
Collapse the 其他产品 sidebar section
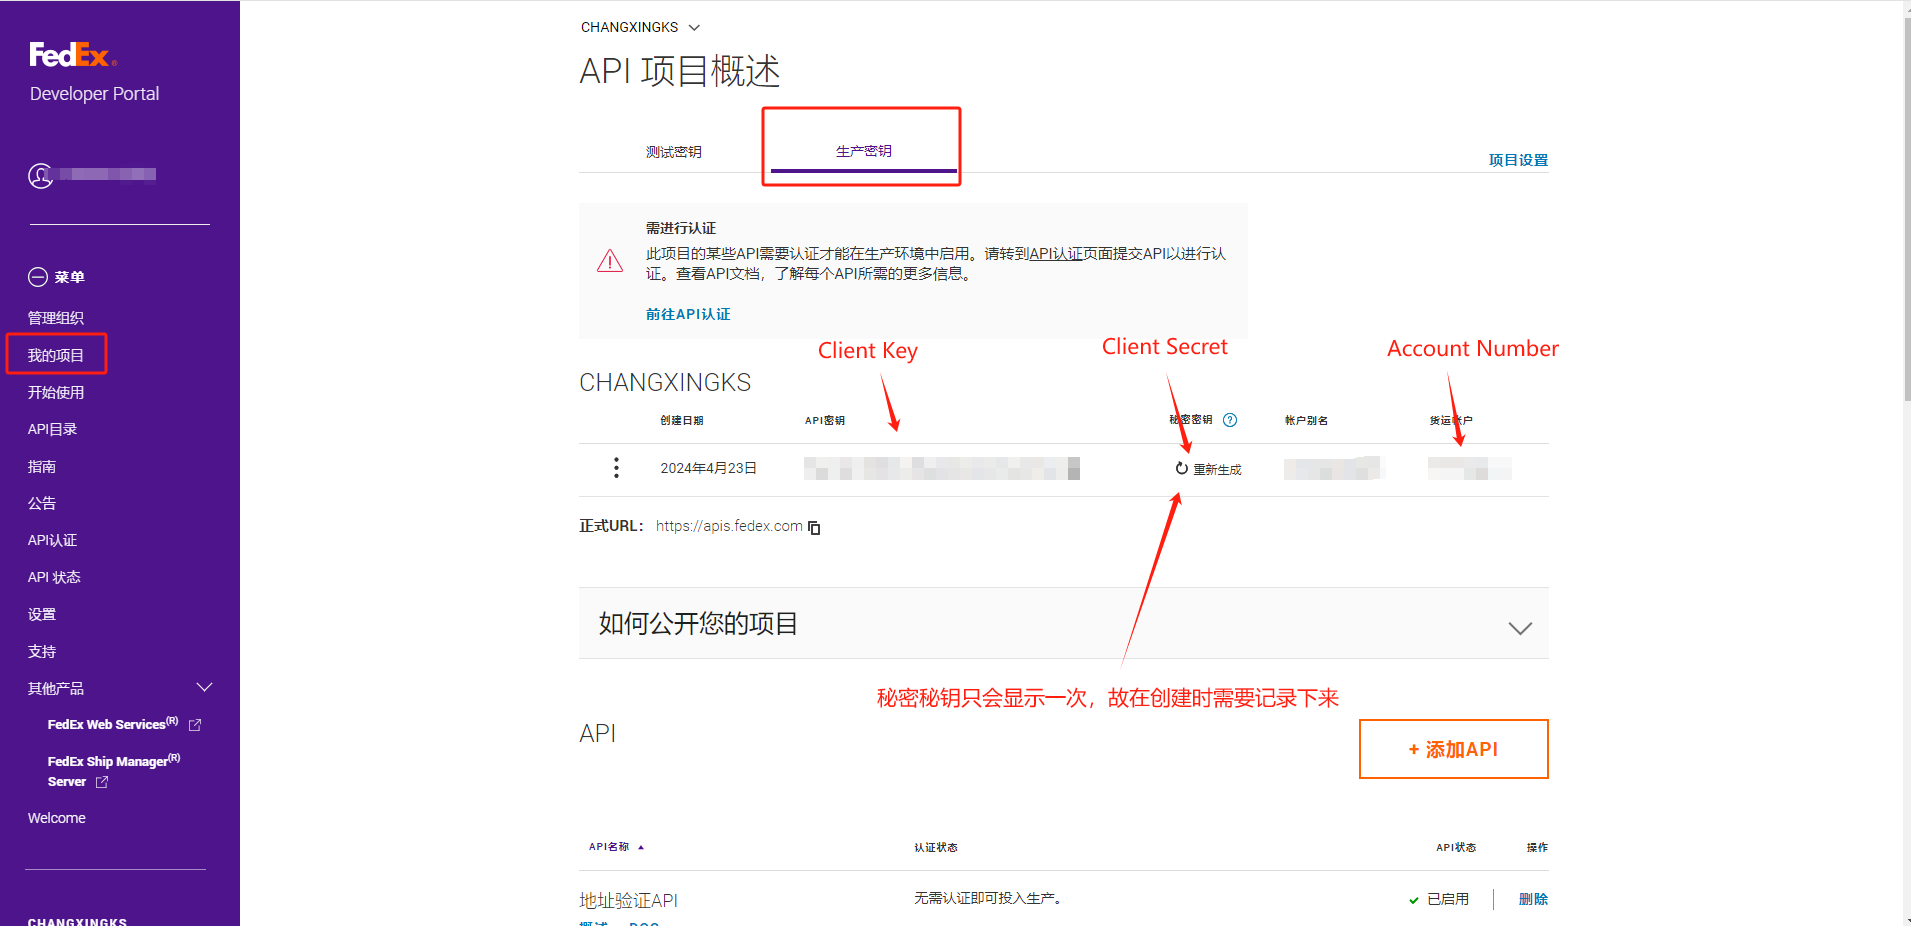205,688
